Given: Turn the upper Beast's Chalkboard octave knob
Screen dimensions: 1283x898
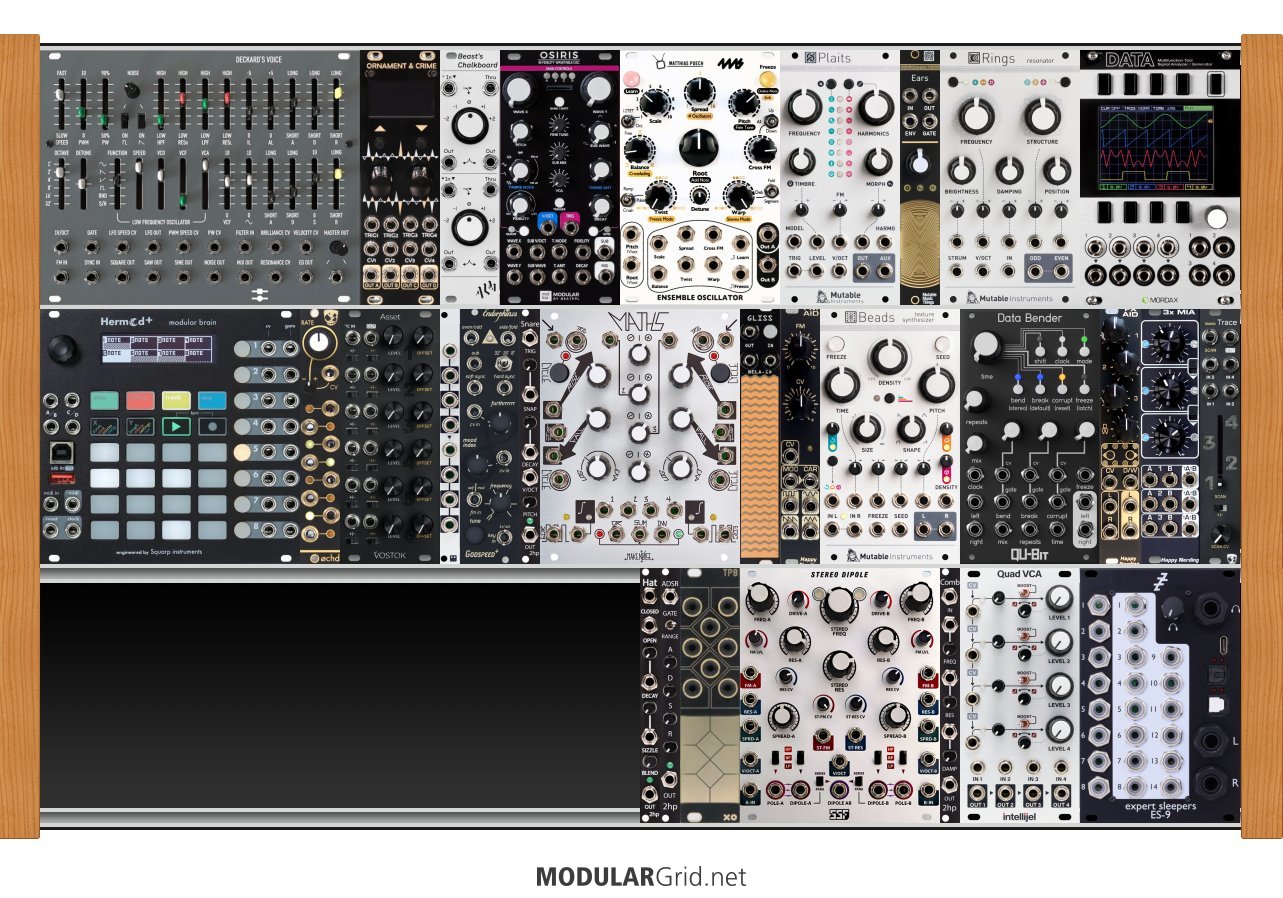Looking at the screenshot, I should tap(469, 125).
